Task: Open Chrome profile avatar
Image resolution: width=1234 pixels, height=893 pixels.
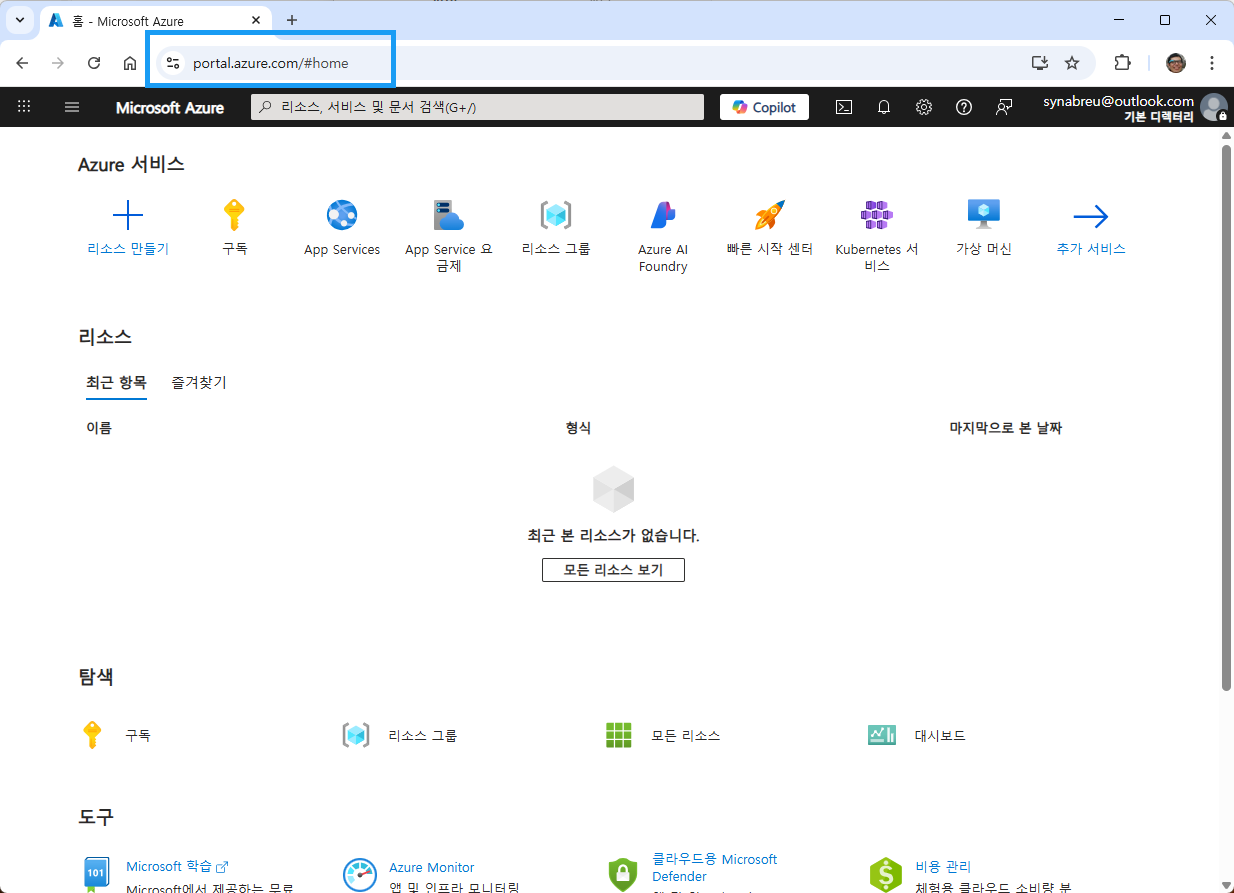Action: 1176,63
